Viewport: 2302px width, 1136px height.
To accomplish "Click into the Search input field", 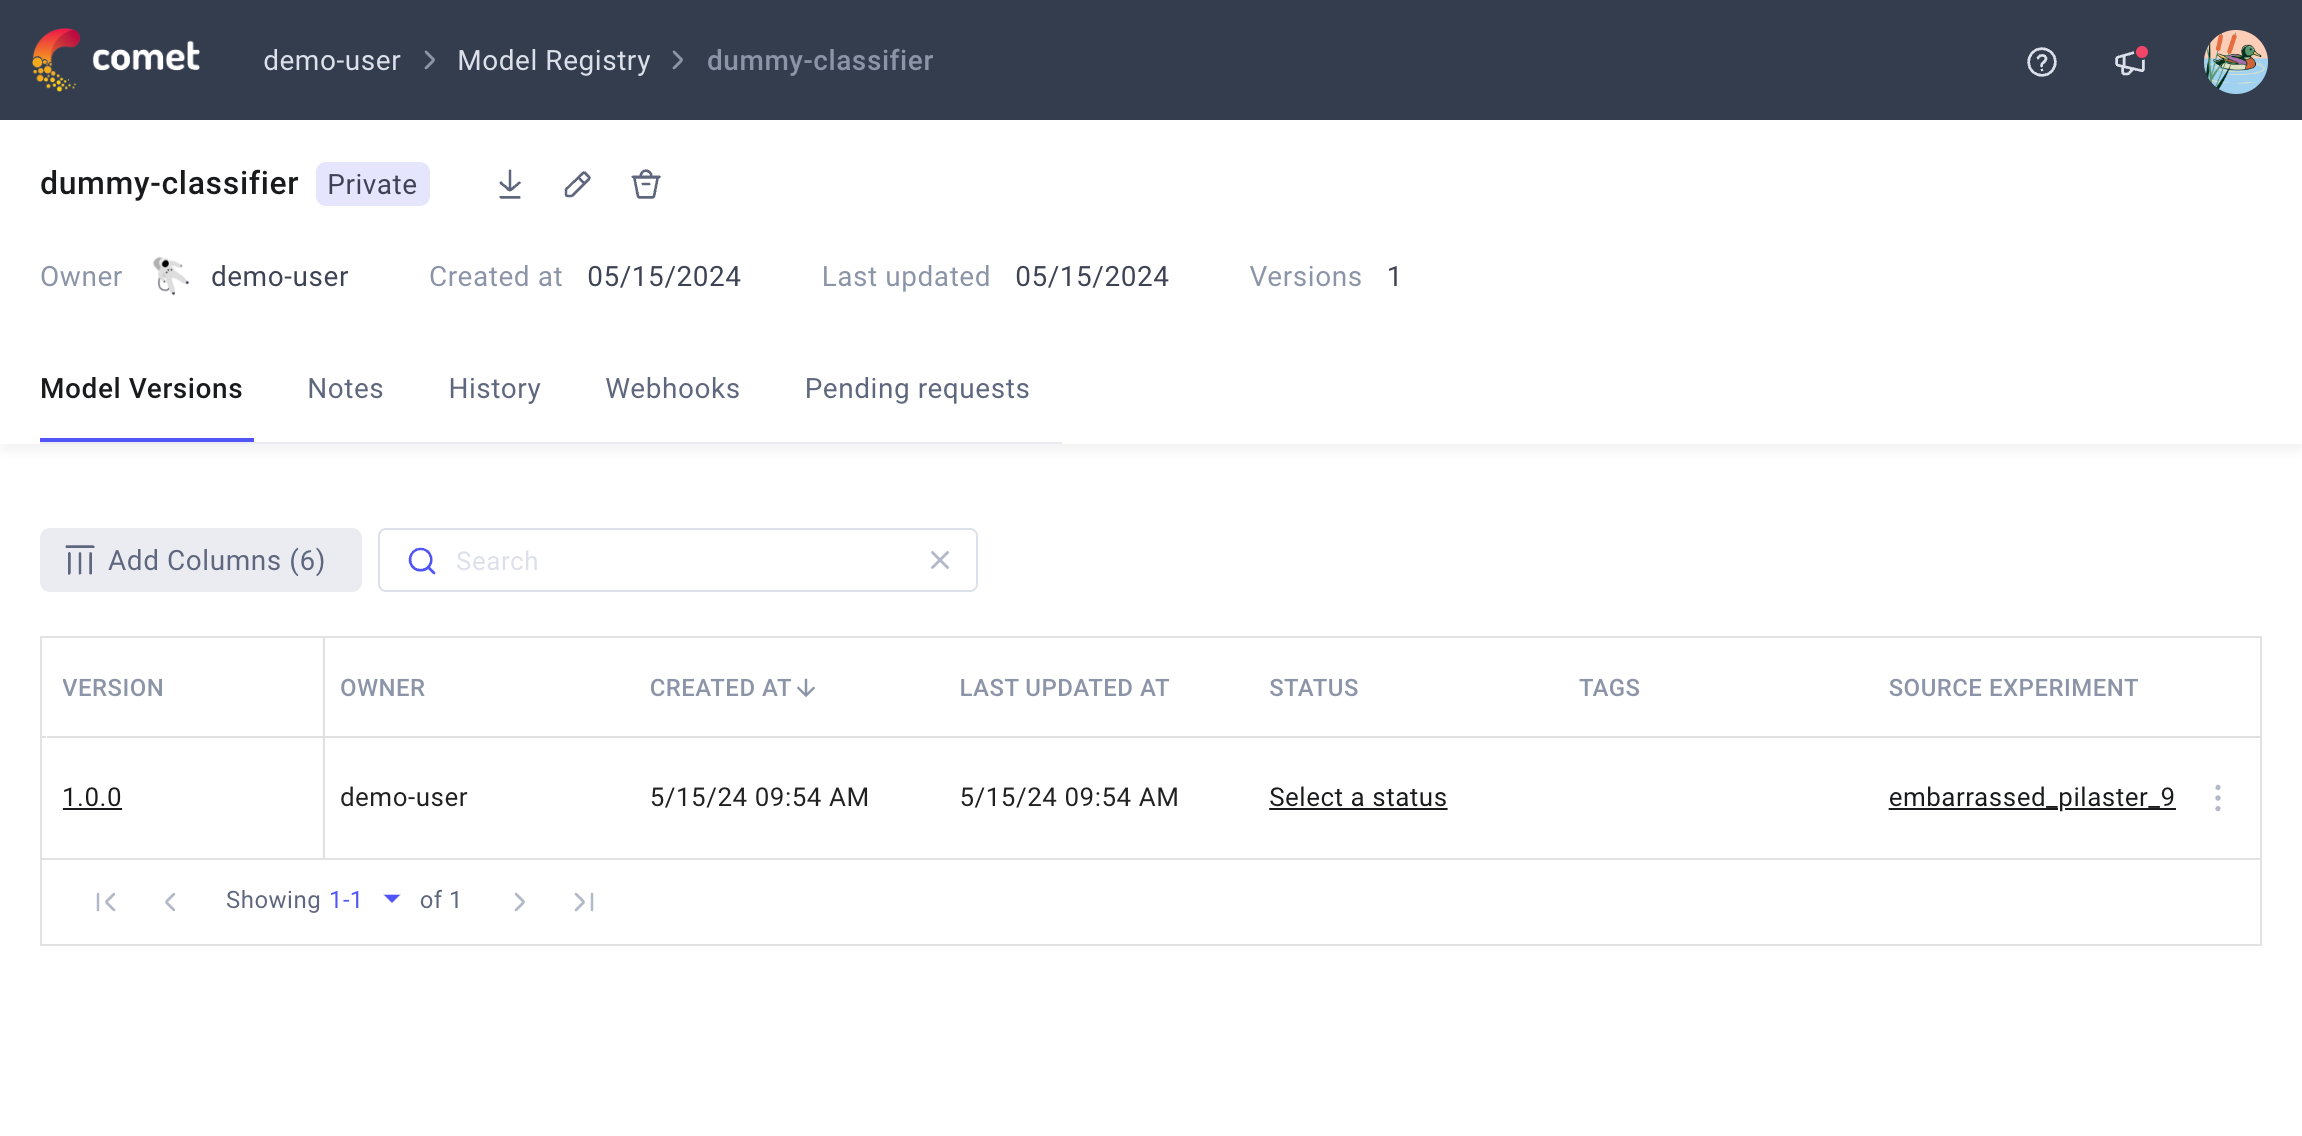I will tap(680, 560).
